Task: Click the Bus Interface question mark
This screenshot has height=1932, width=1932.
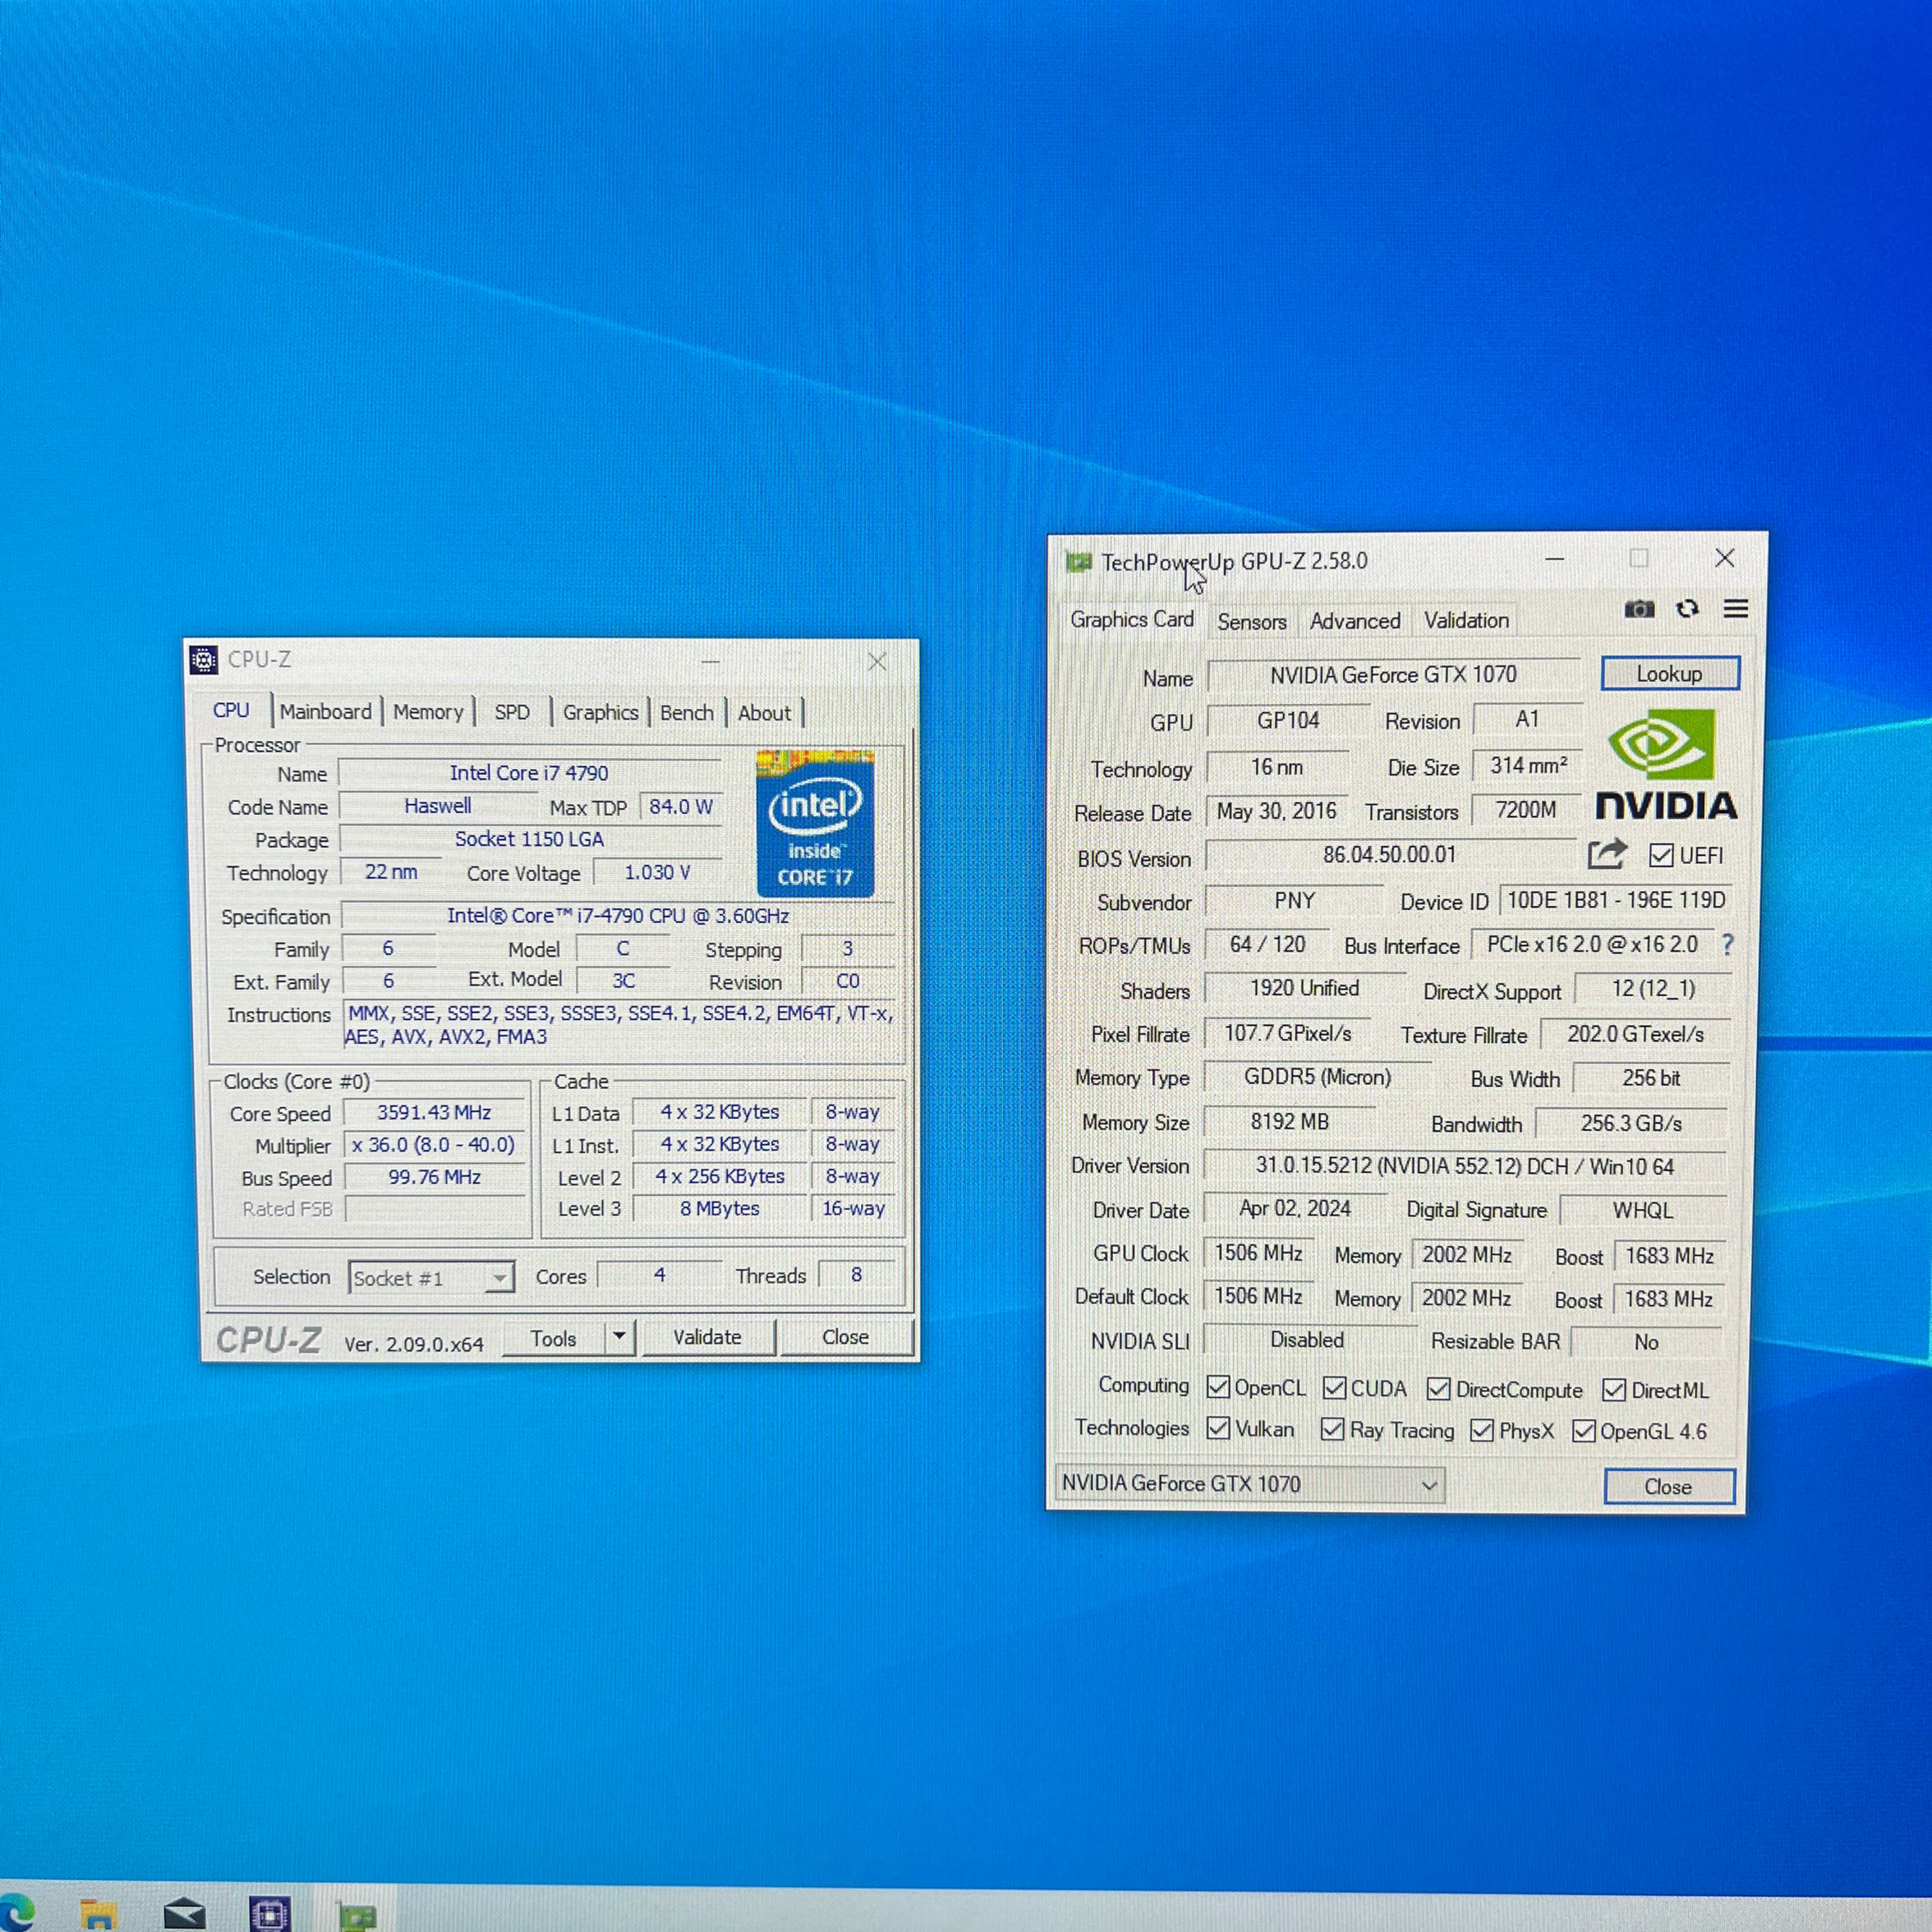Action: coord(1727,944)
